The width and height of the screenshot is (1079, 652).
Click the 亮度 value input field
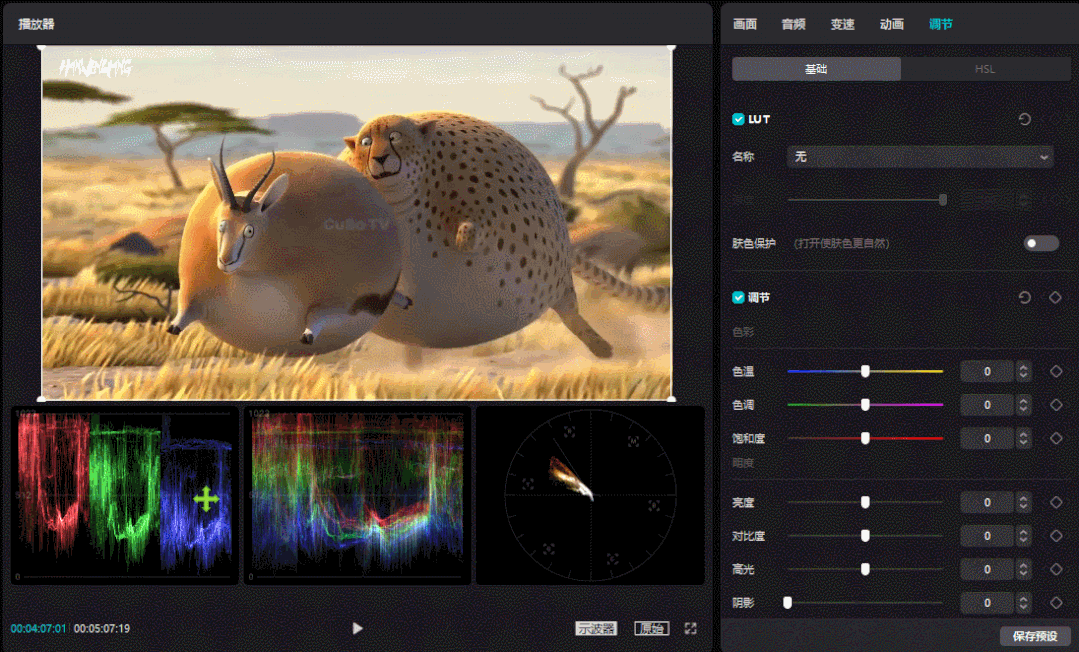987,503
